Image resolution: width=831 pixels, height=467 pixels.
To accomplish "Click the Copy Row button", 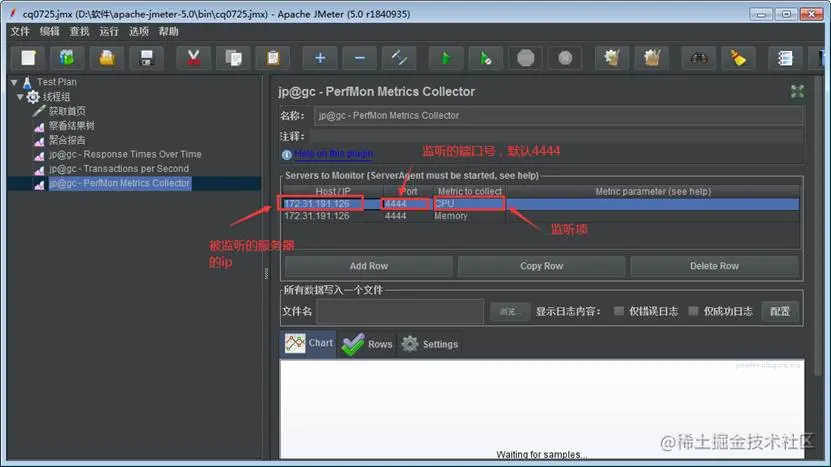I will coord(541,266).
